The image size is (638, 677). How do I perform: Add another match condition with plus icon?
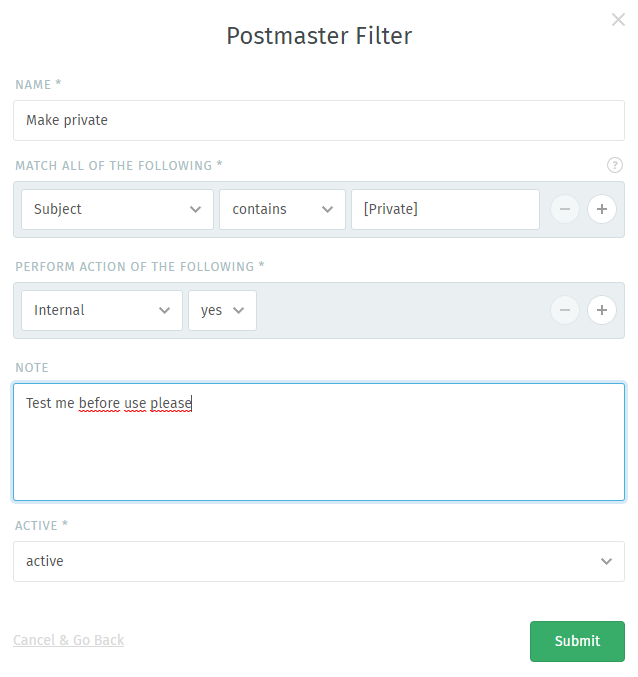click(x=601, y=209)
